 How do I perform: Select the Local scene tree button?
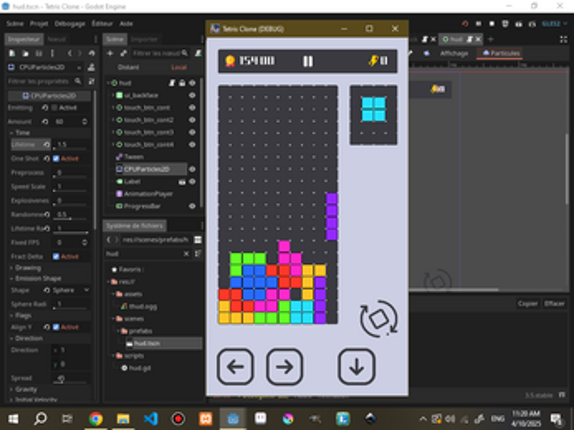tap(179, 67)
